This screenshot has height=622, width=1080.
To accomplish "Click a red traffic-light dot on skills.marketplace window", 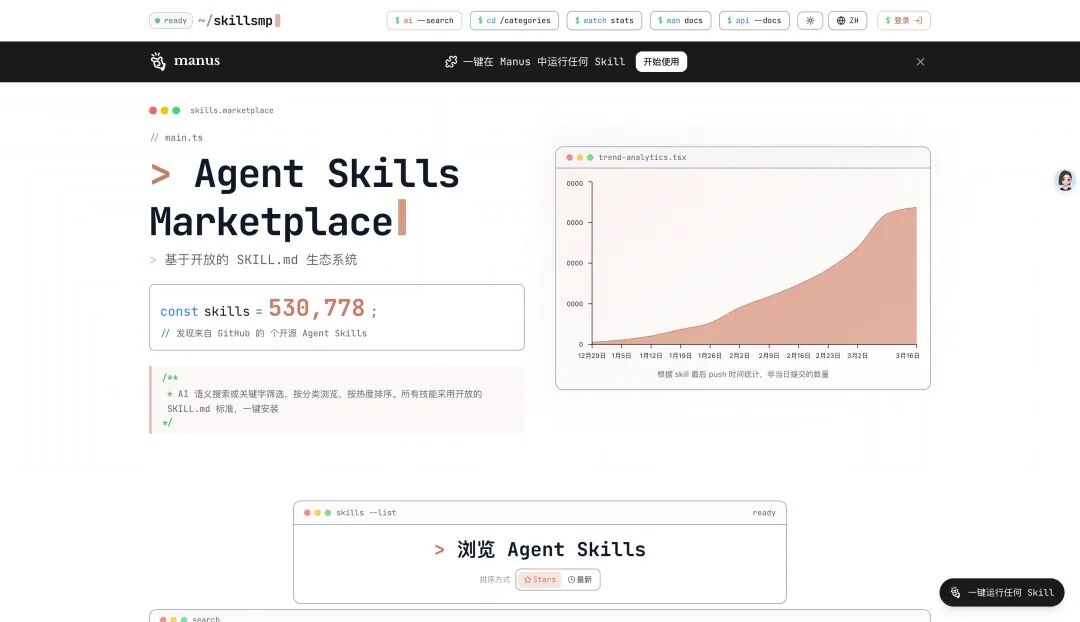I will point(152,110).
